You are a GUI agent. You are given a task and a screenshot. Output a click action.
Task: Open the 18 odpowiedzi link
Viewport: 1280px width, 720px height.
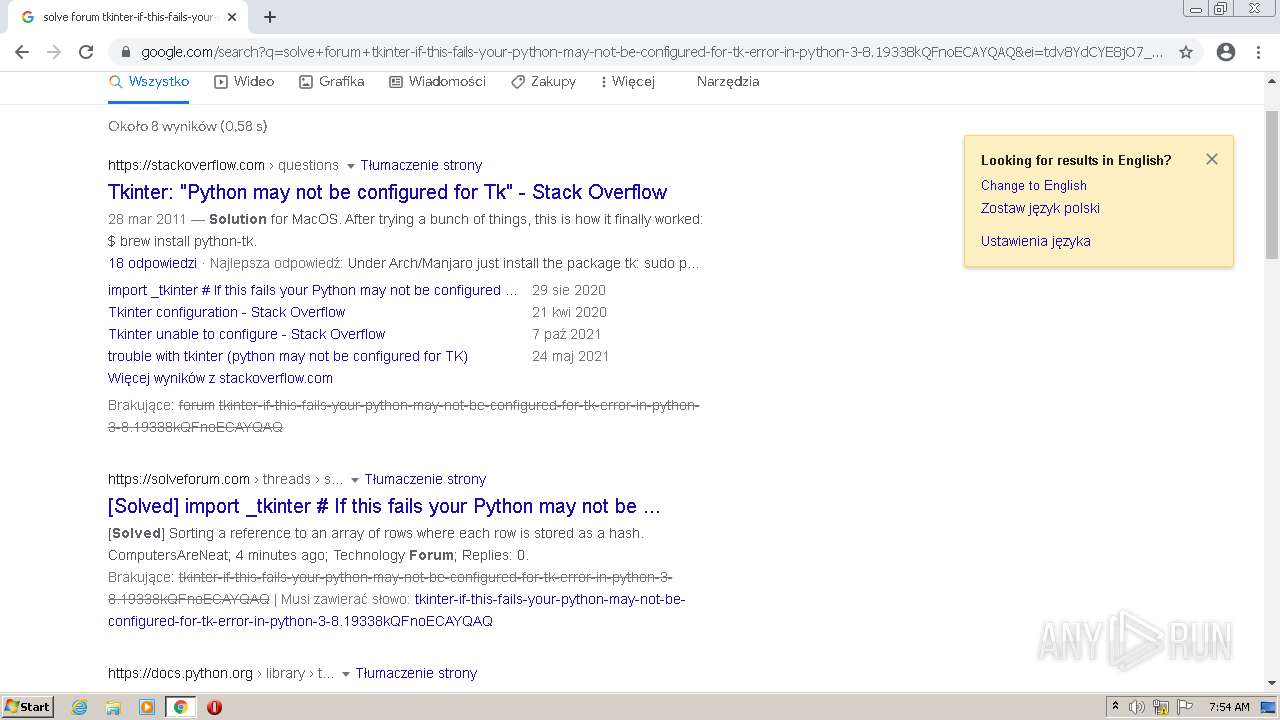[x=152, y=263]
